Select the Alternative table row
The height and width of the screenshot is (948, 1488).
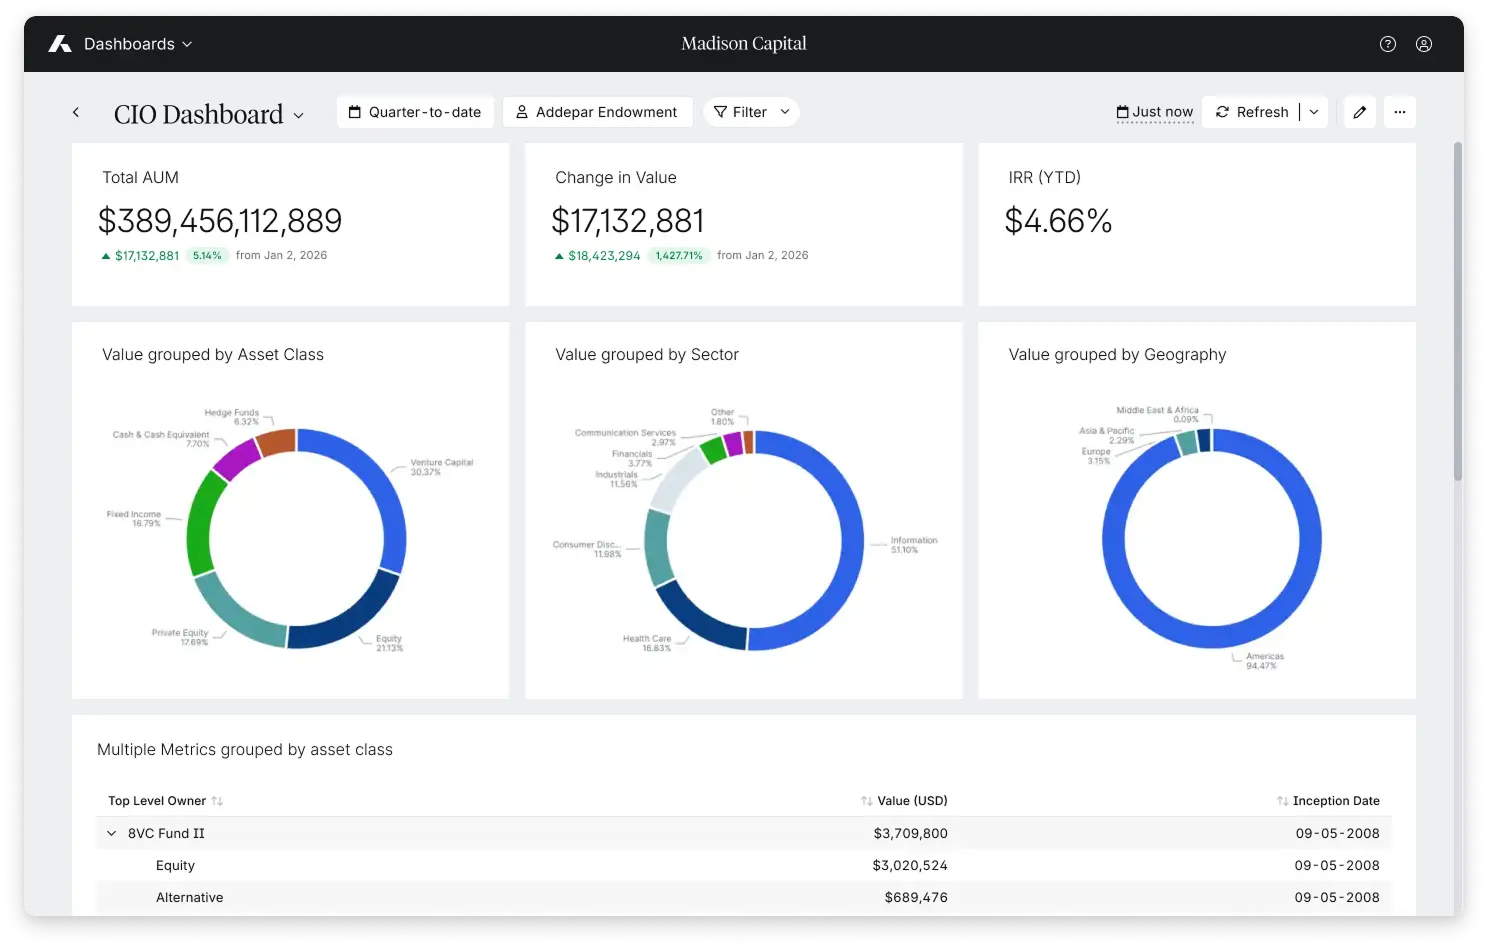point(744,897)
